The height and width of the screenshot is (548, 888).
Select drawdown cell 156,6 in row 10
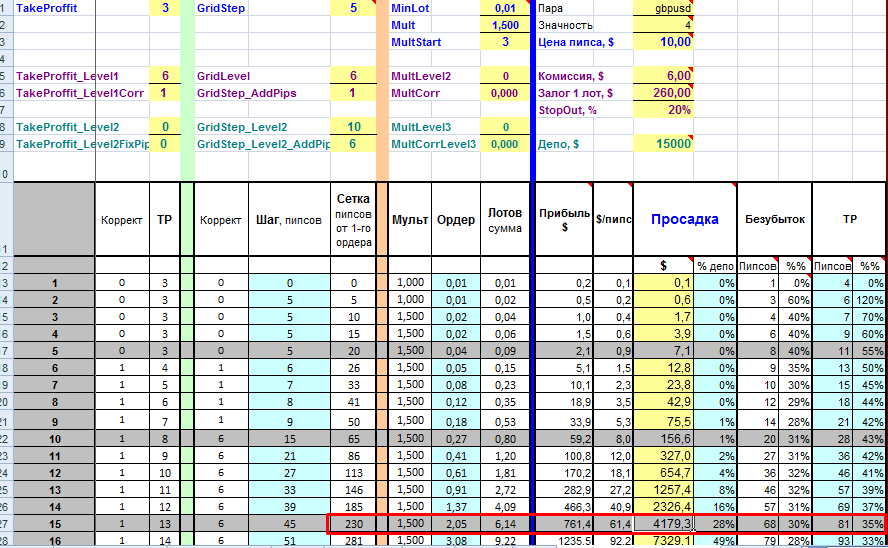coord(663,439)
